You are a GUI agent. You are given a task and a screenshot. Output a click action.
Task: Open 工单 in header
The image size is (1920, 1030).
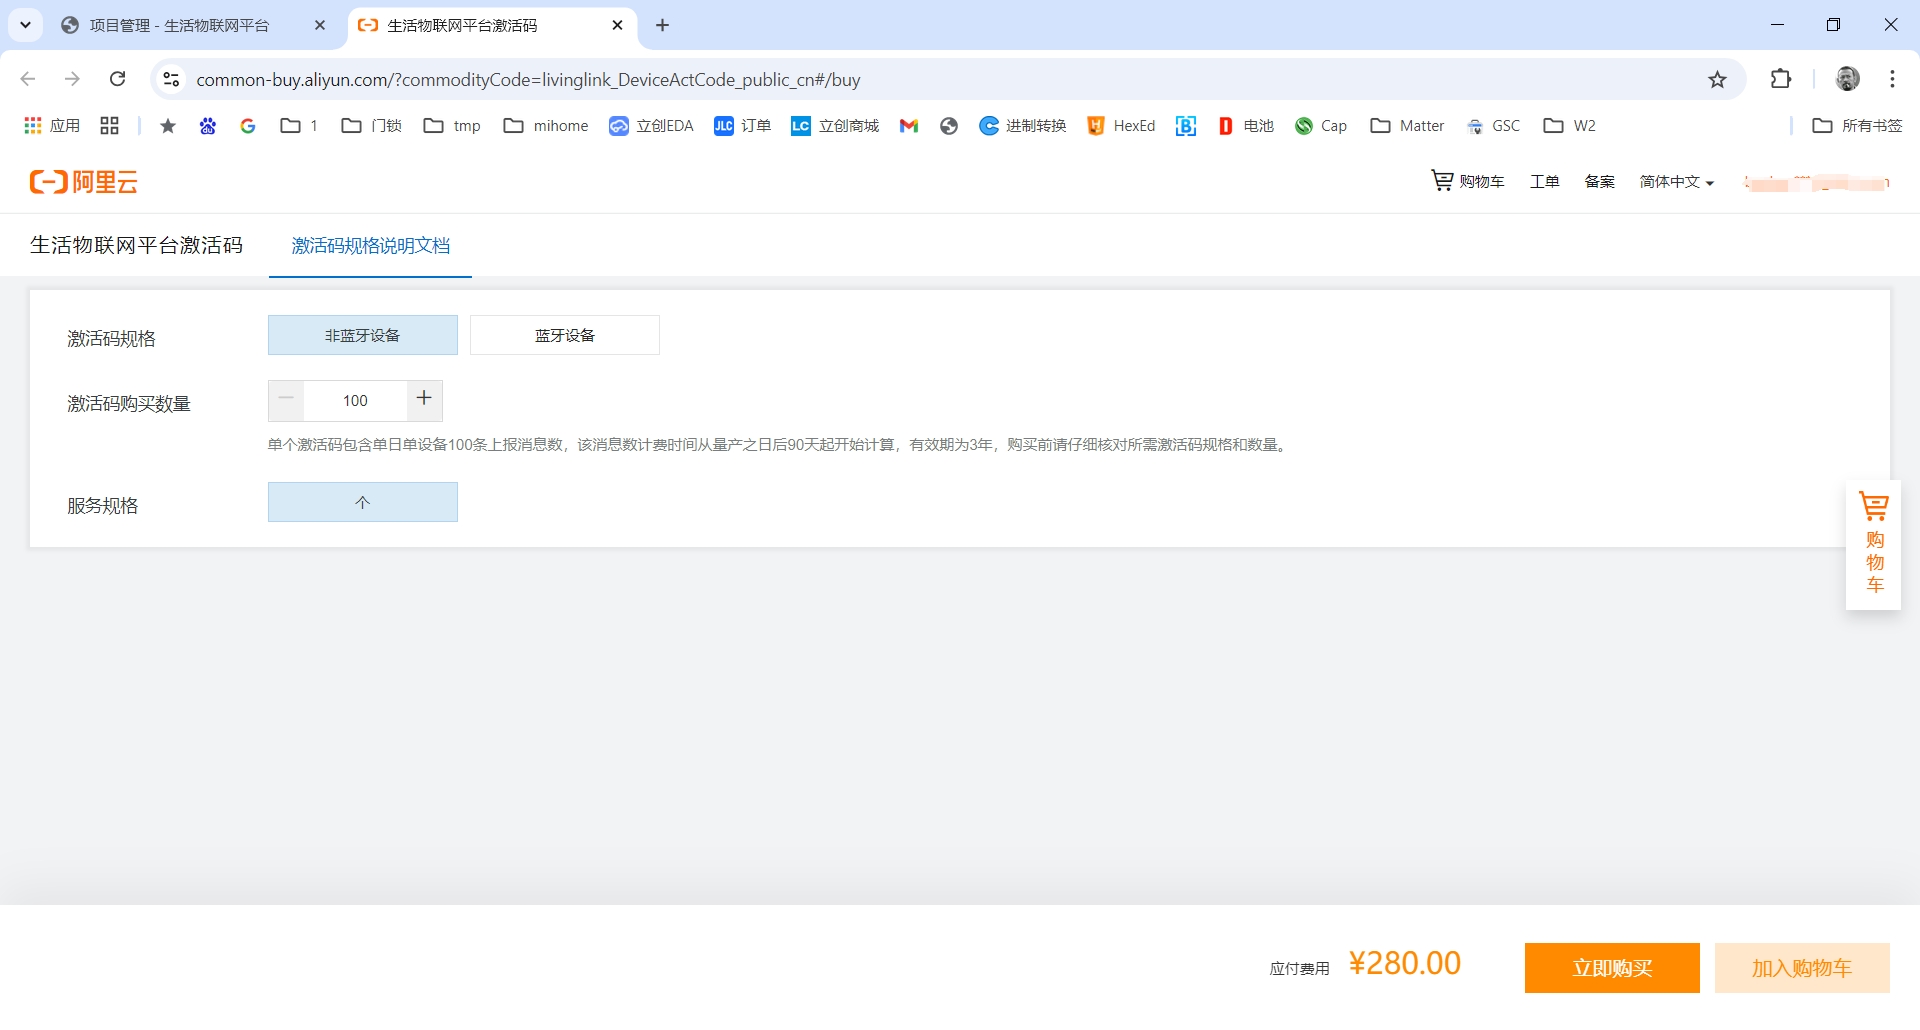click(x=1545, y=181)
